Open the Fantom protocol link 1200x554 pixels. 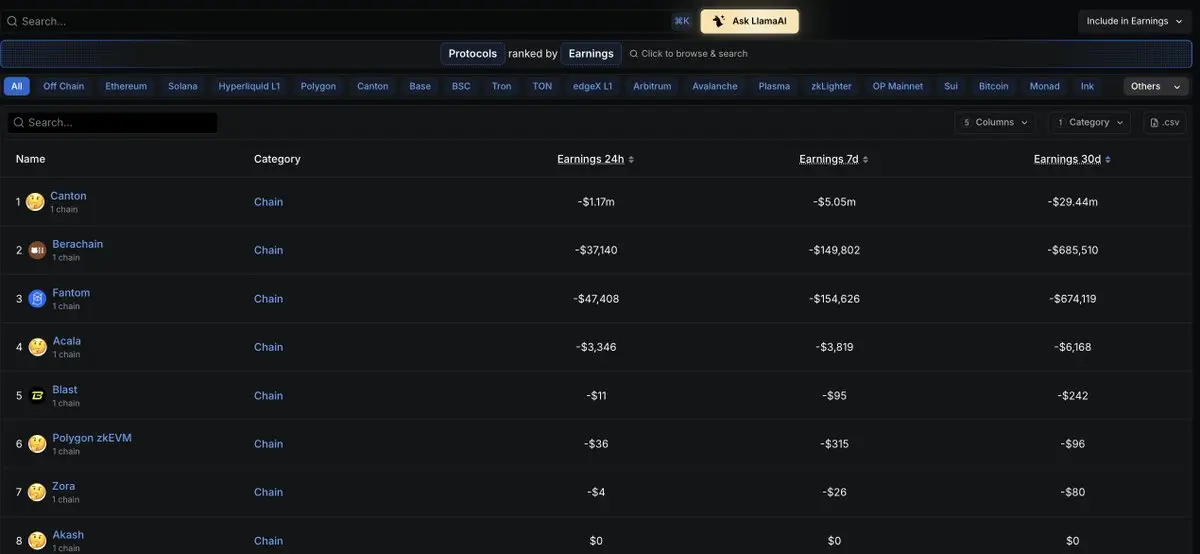pos(71,293)
